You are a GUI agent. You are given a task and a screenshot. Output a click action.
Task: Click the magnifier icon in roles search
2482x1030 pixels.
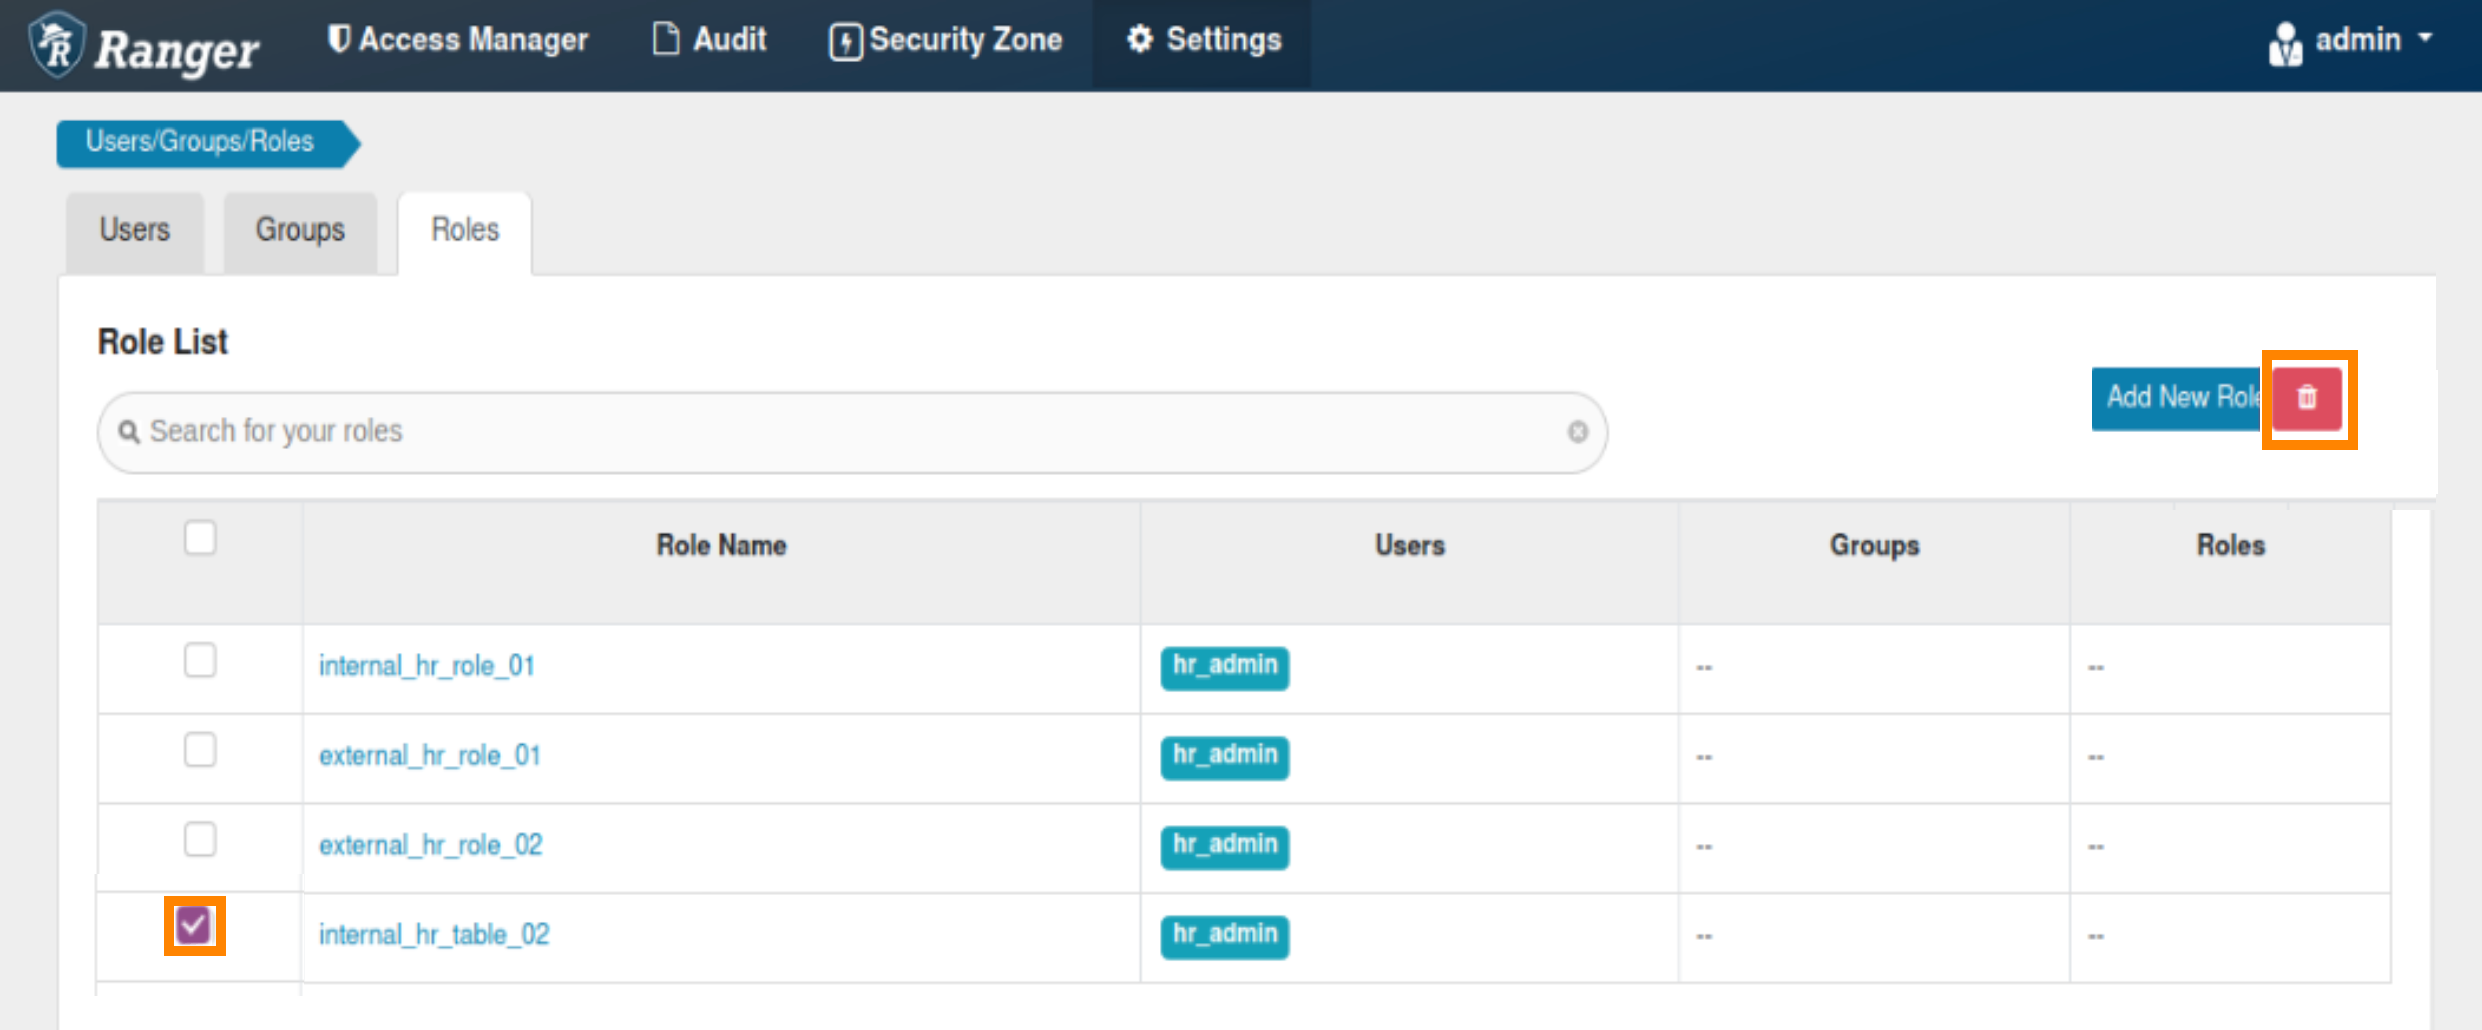point(129,432)
